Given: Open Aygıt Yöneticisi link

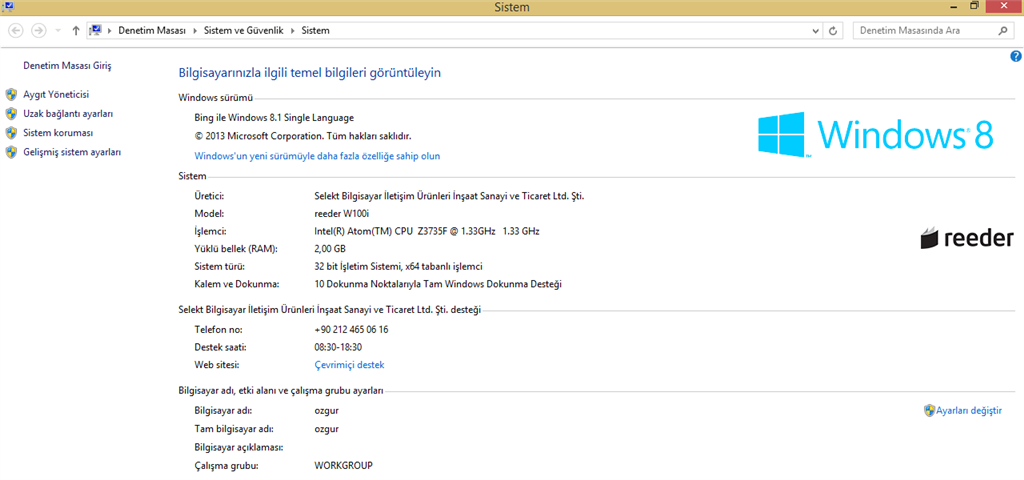Looking at the screenshot, I should (x=56, y=95).
